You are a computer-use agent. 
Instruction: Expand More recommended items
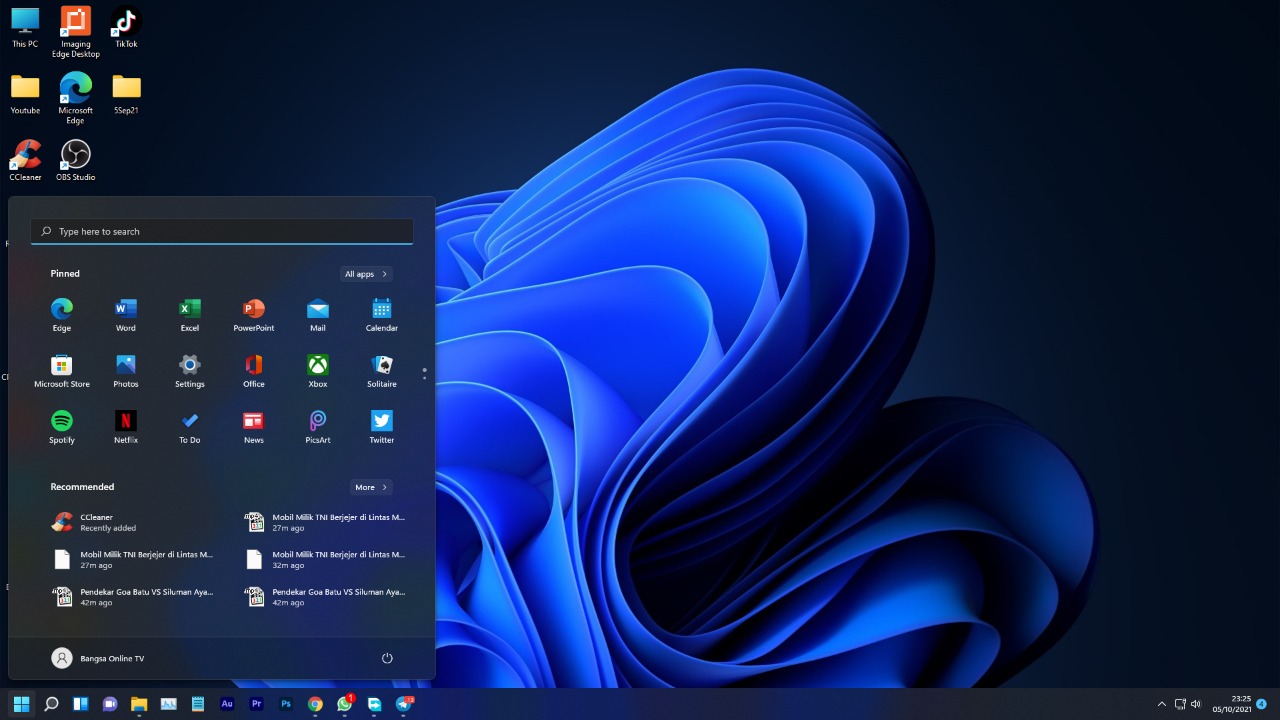coord(371,487)
